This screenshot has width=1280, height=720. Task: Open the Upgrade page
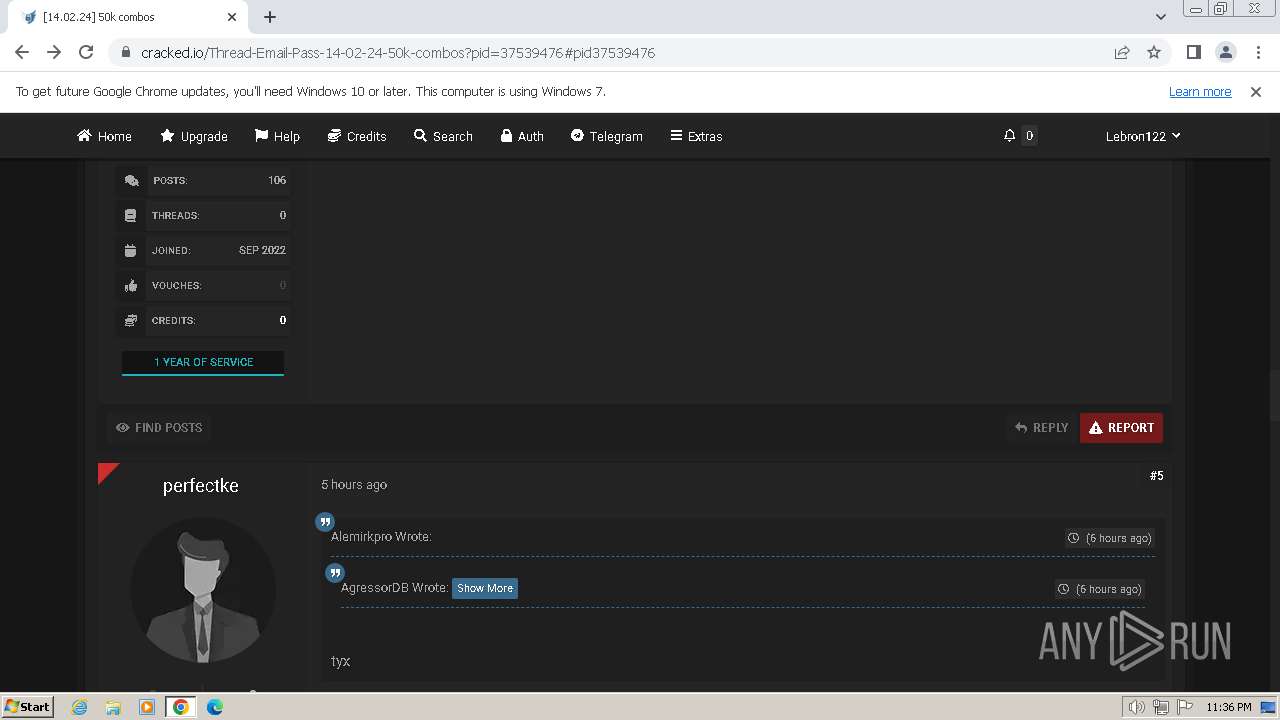pos(194,136)
